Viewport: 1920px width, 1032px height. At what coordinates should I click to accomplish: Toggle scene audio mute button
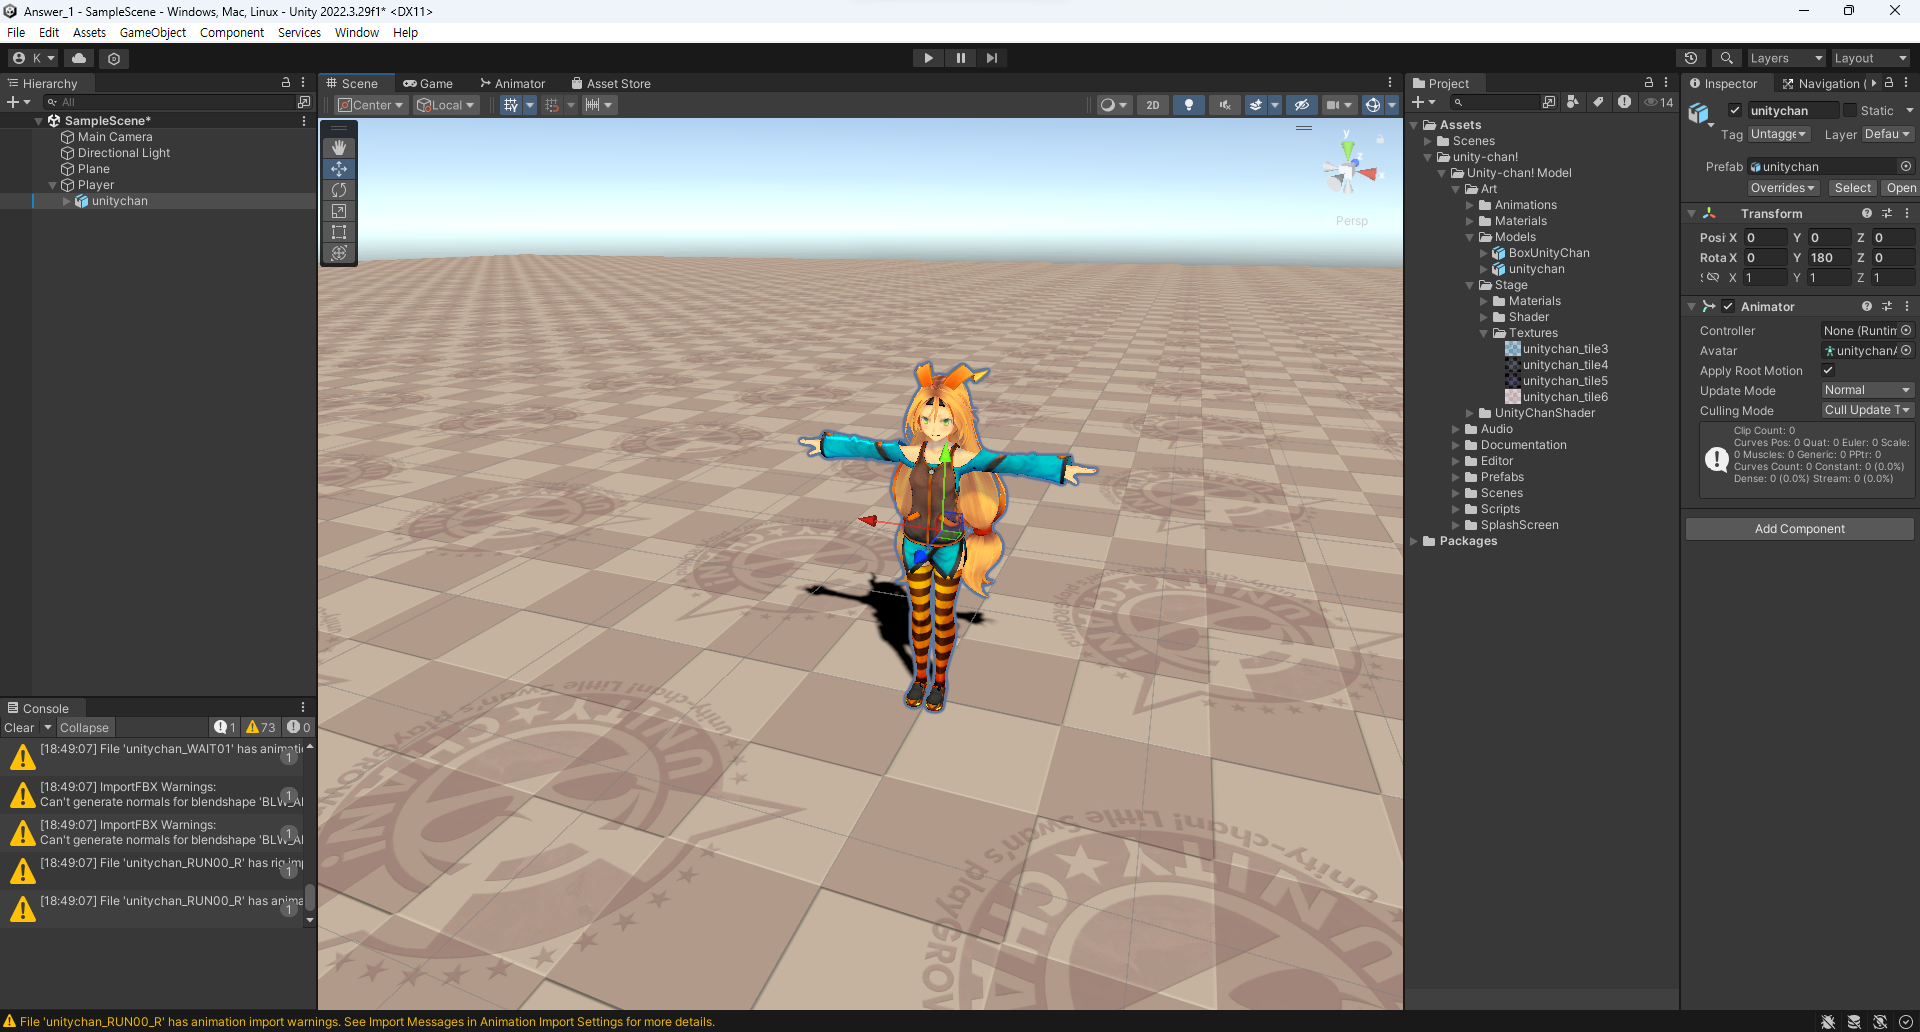(1224, 105)
